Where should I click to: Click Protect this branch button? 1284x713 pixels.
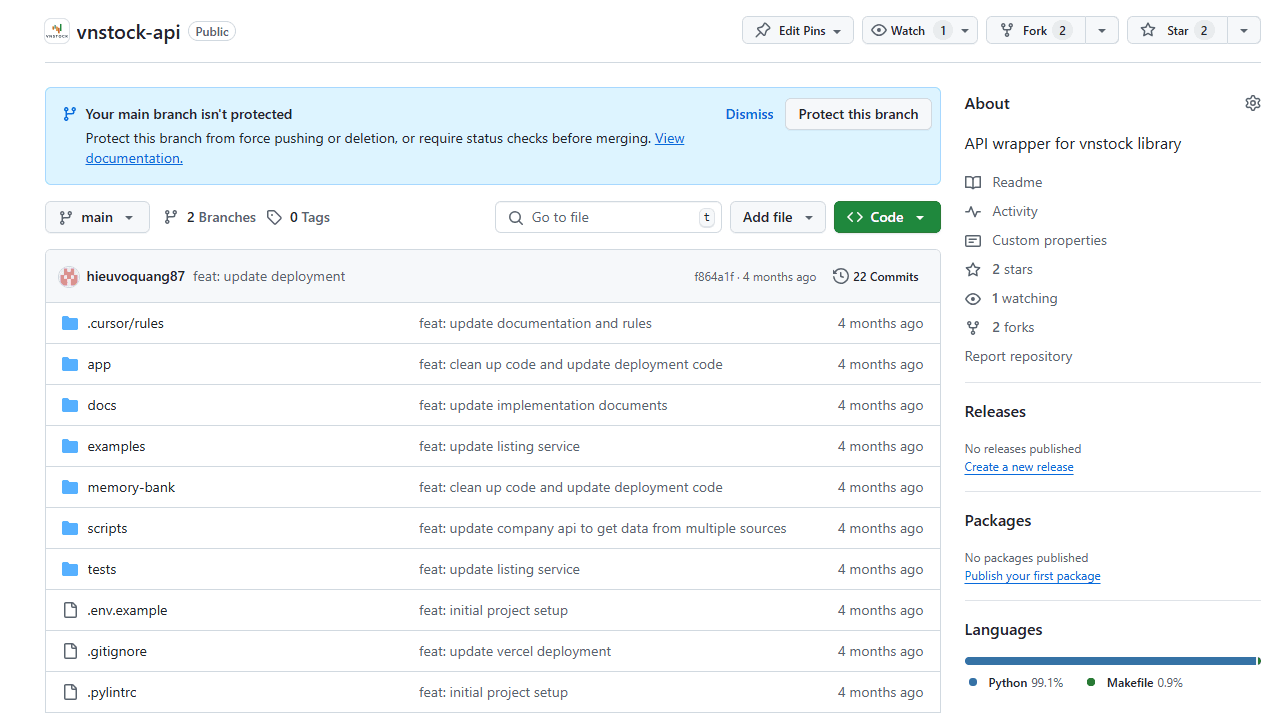(x=858, y=114)
